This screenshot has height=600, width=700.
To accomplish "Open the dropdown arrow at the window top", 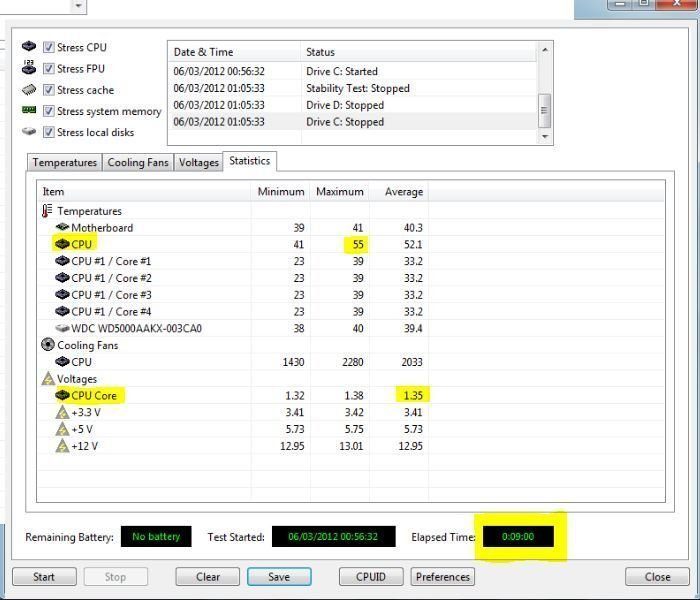I will 79,6.
